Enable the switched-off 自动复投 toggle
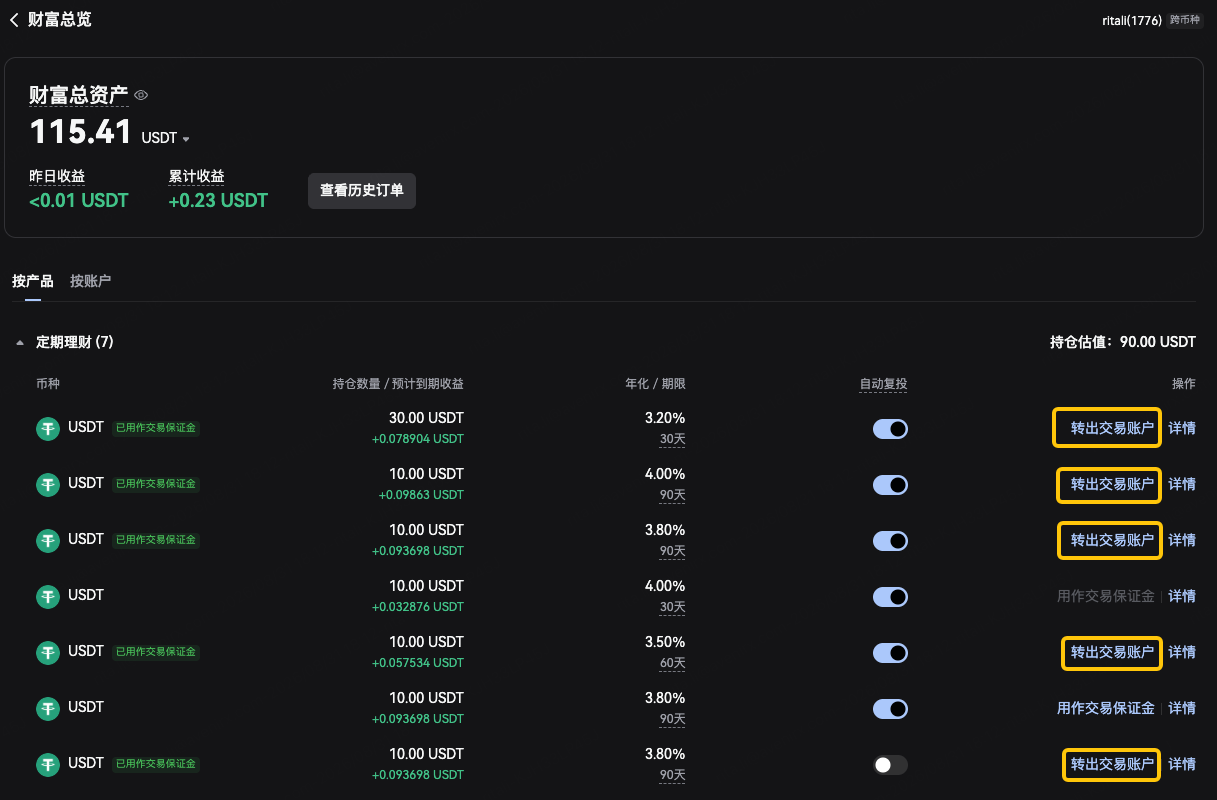Screen dimensions: 1217x800 (x=890, y=765)
